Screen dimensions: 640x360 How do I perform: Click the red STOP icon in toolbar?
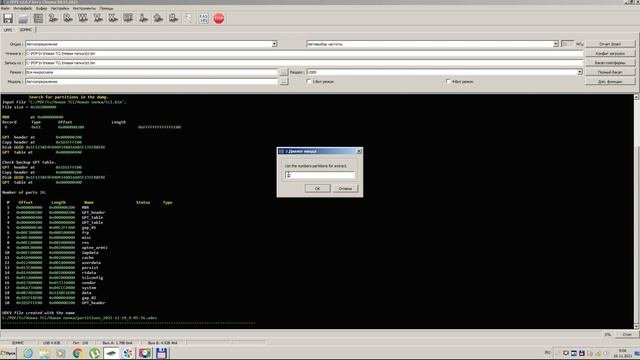pyautogui.click(x=219, y=18)
